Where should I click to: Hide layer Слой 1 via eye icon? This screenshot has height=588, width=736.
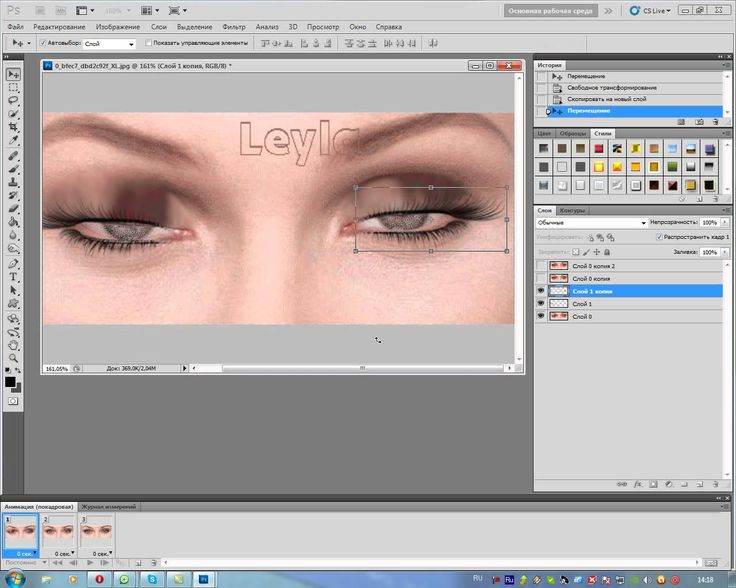pos(541,304)
